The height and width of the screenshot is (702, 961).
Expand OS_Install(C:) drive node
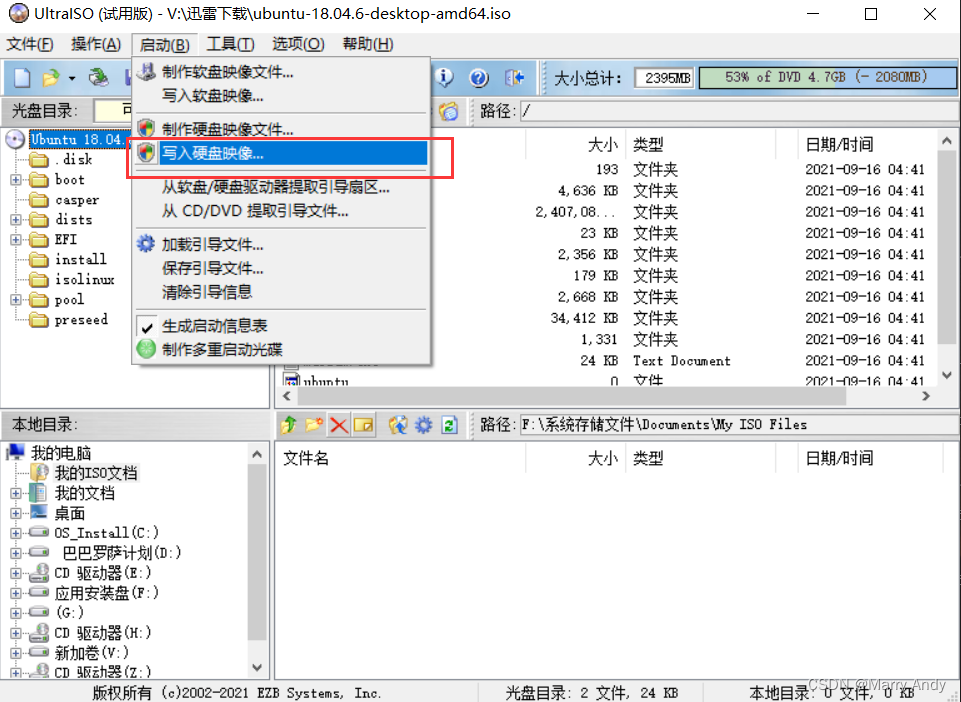(15, 533)
